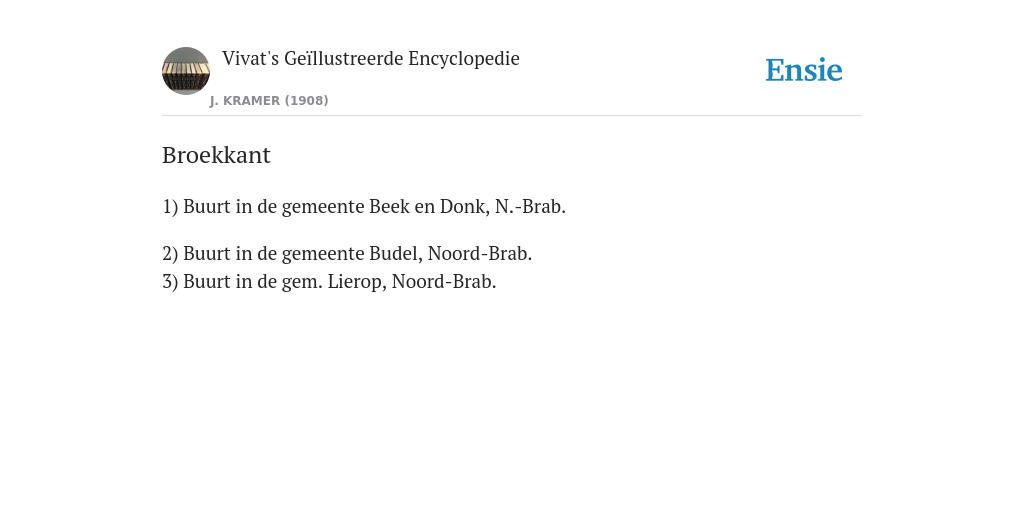Open the encyclopedia book-spines round thumbnail
Viewport: 1024px width, 512px height.
186,71
